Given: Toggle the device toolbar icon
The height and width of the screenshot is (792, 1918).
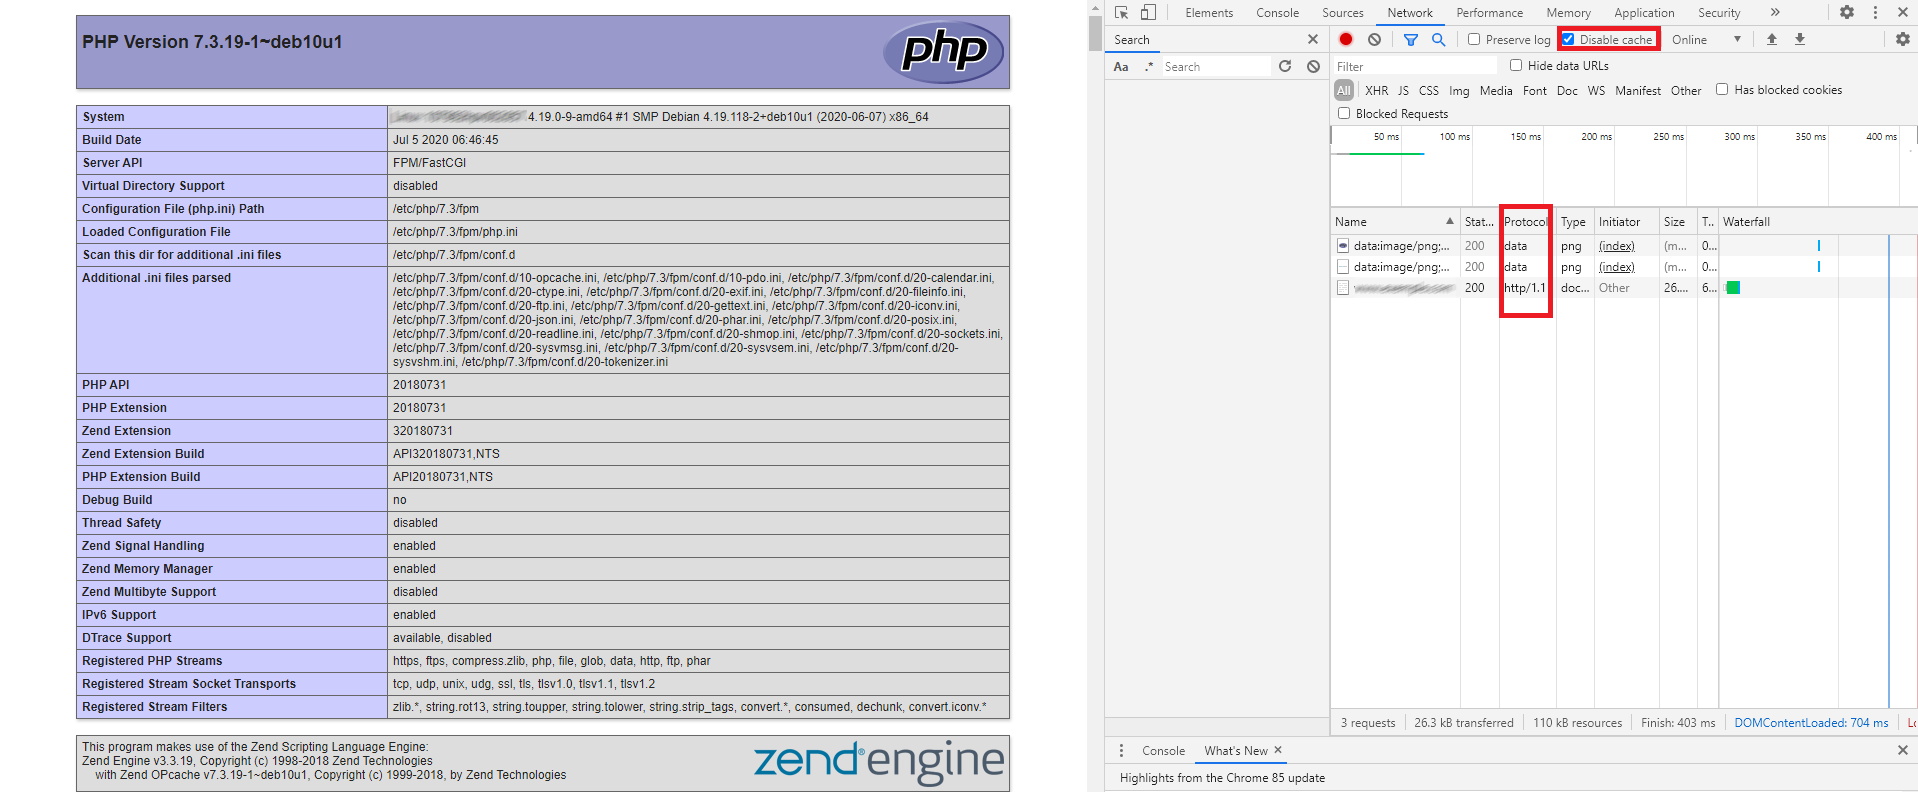Looking at the screenshot, I should coord(1148,13).
